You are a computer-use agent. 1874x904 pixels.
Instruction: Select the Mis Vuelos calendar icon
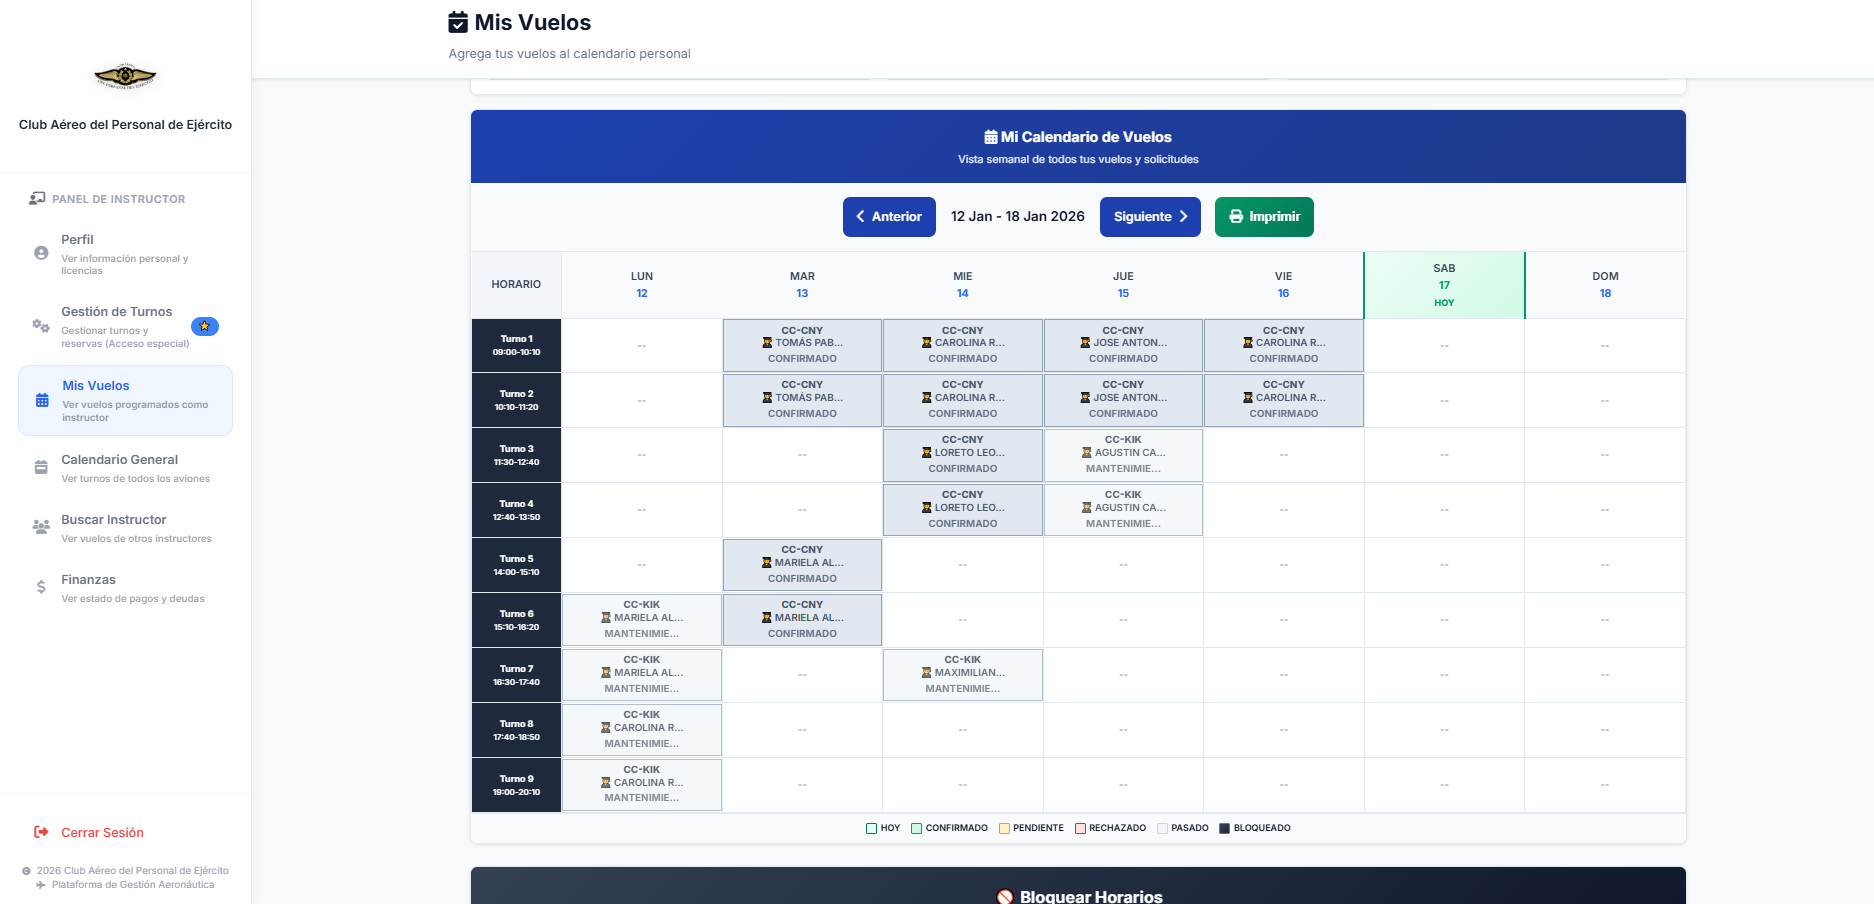[41, 399]
